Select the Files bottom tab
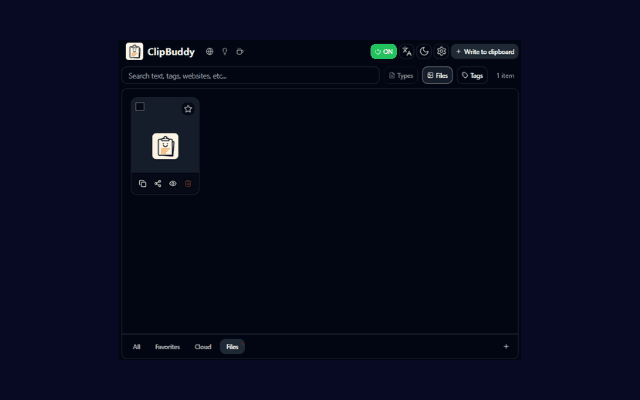The height and width of the screenshot is (400, 640). click(x=232, y=347)
